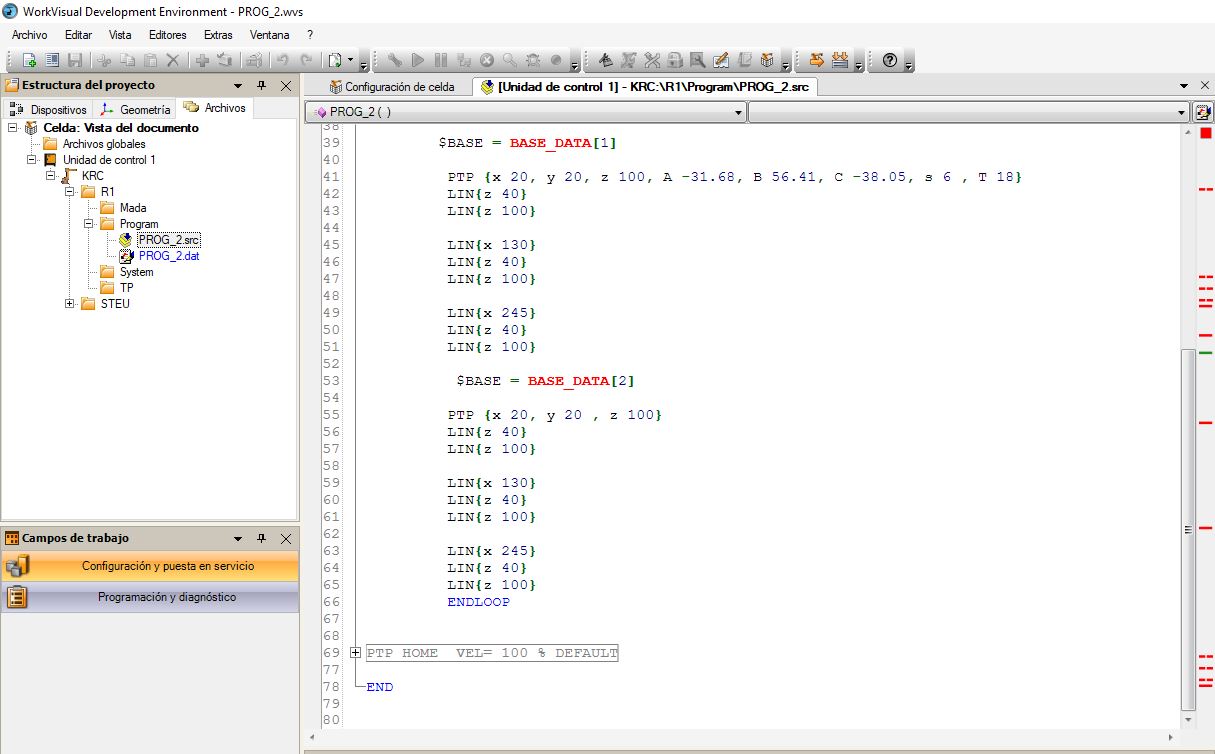Pin the Campos de trabajo panel
Image resolution: width=1215 pixels, height=754 pixels.
coord(261,538)
